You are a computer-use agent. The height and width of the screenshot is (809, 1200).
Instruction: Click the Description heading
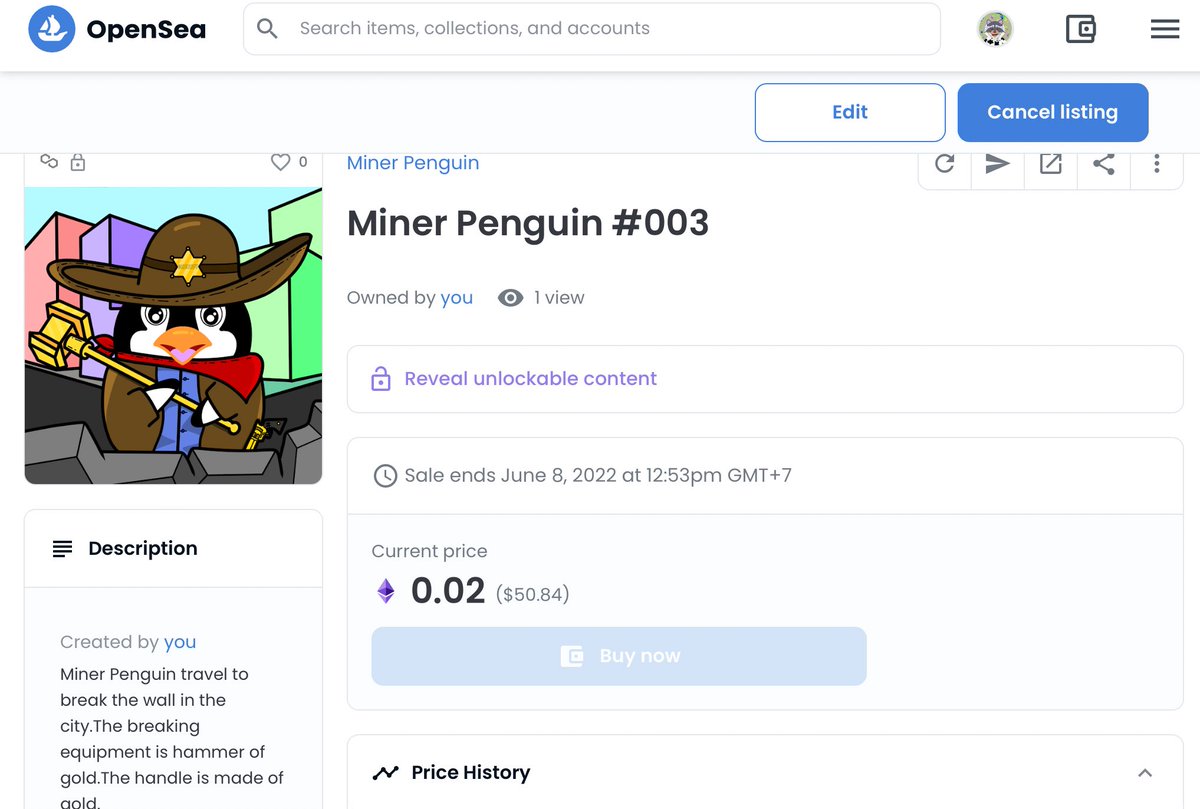click(143, 549)
